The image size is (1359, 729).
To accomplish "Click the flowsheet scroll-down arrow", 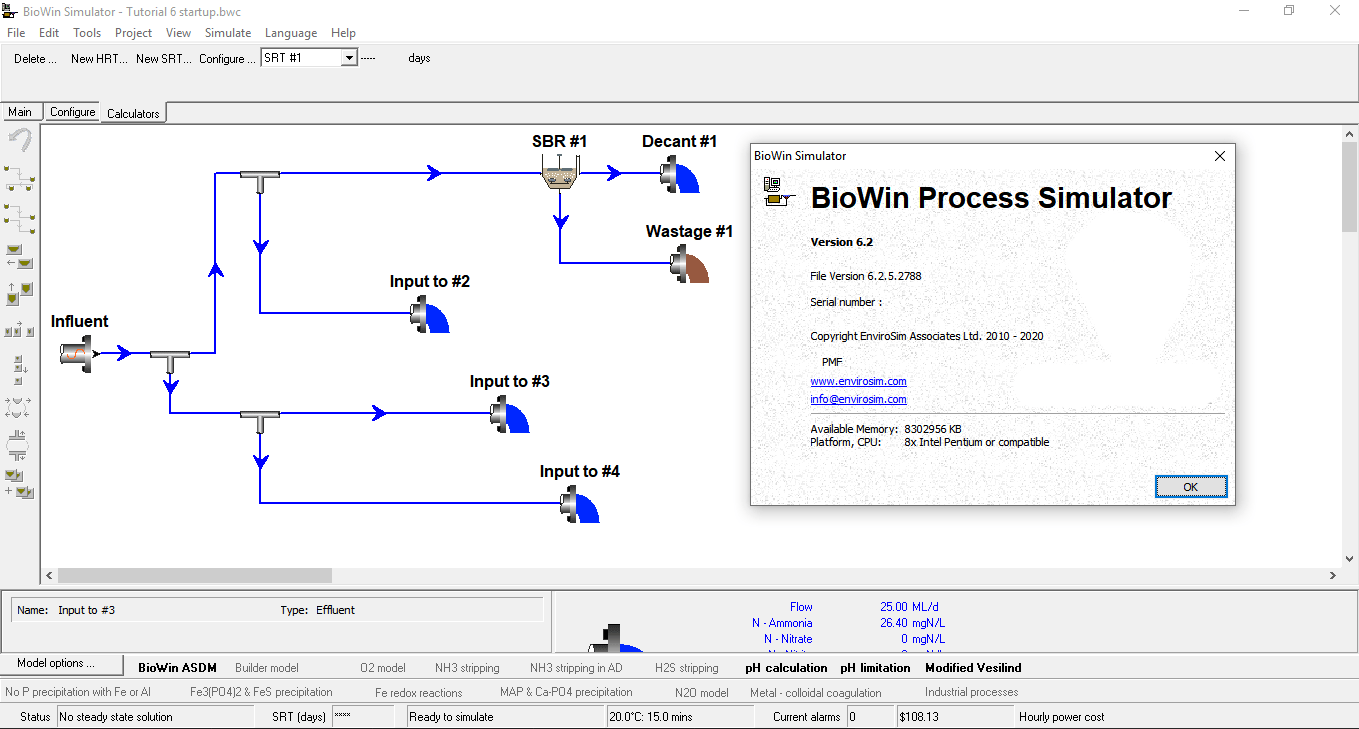I will [1350, 559].
